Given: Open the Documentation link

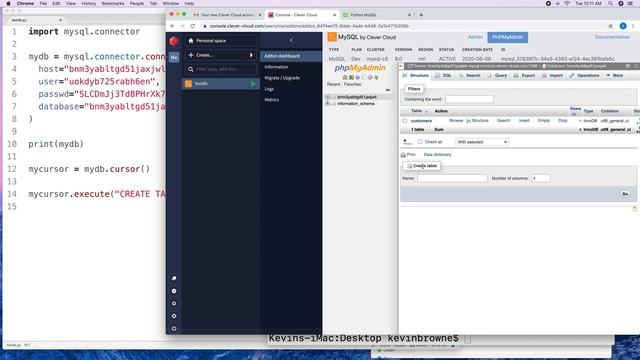Looking at the screenshot, I should coord(612,37).
